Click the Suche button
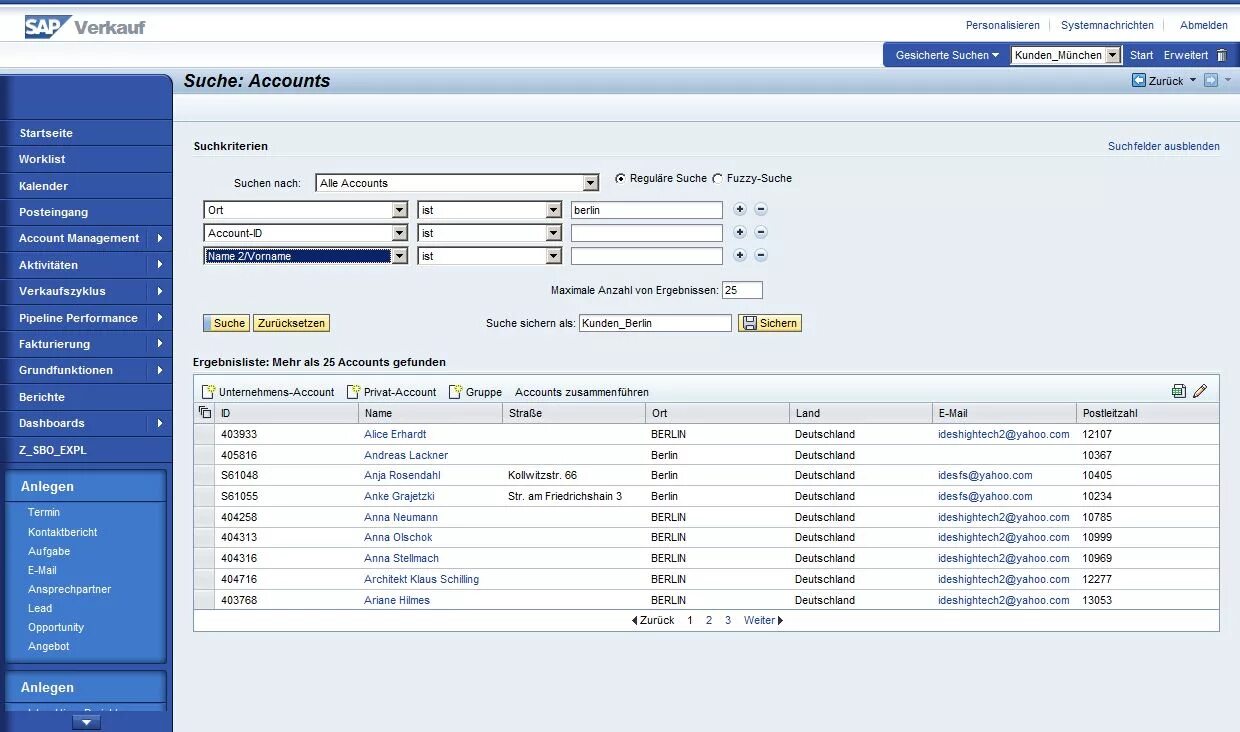The height and width of the screenshot is (732, 1240). [227, 323]
